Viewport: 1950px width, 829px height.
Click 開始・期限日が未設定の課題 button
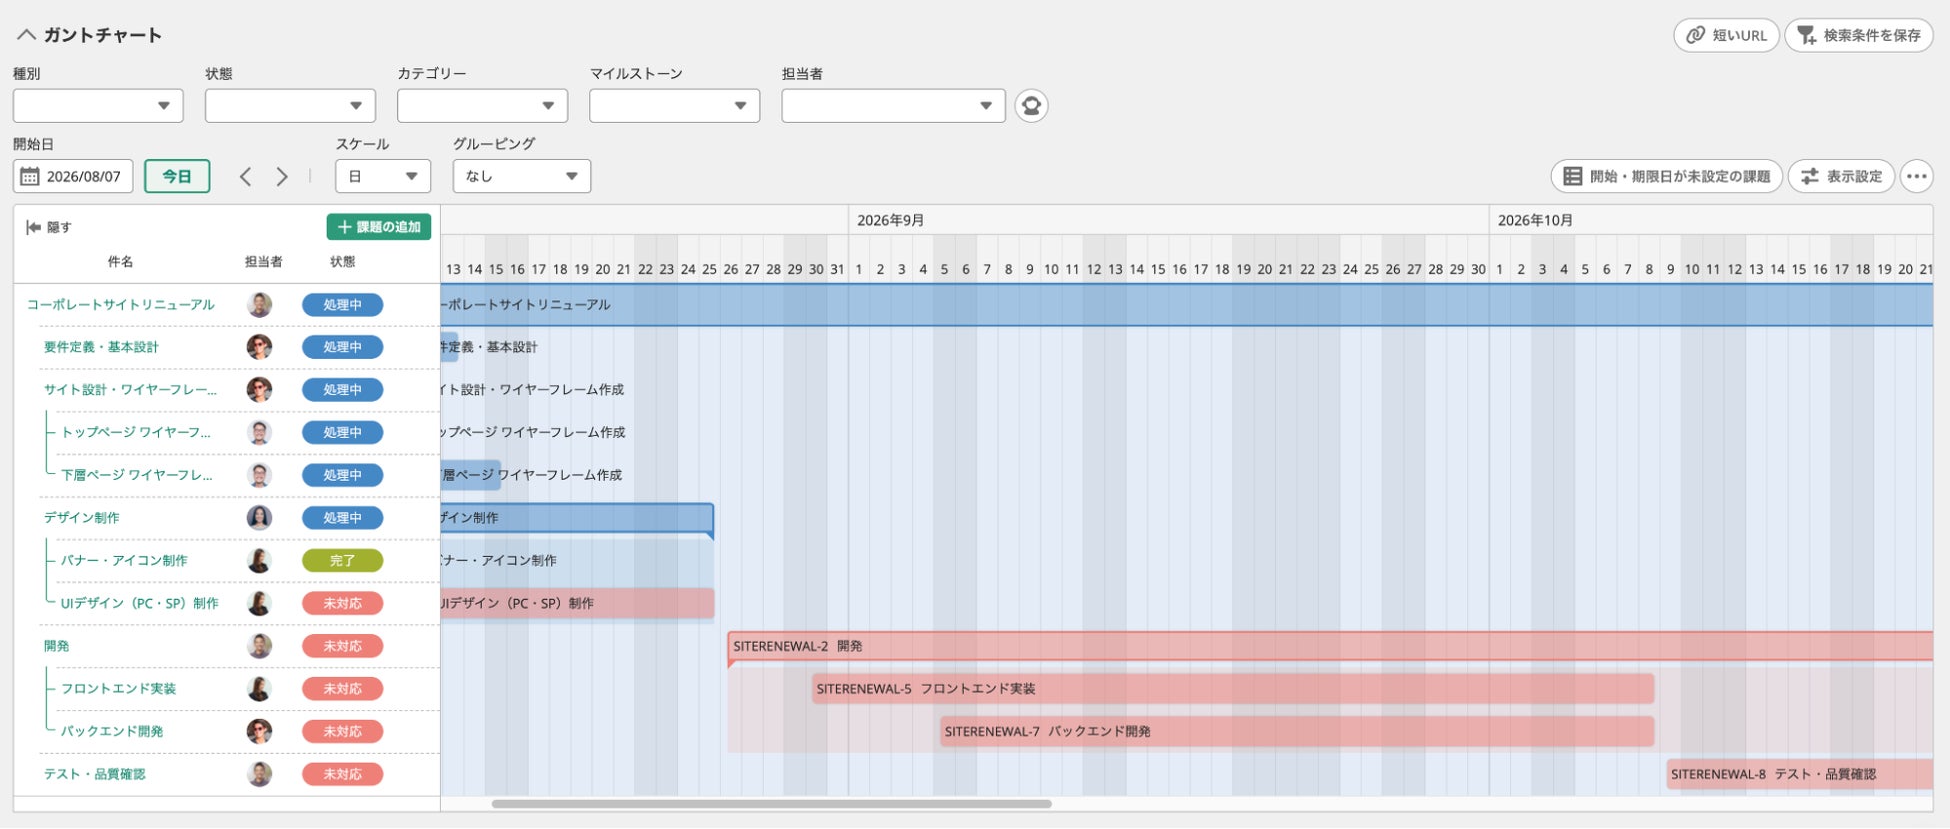[x=1666, y=177]
